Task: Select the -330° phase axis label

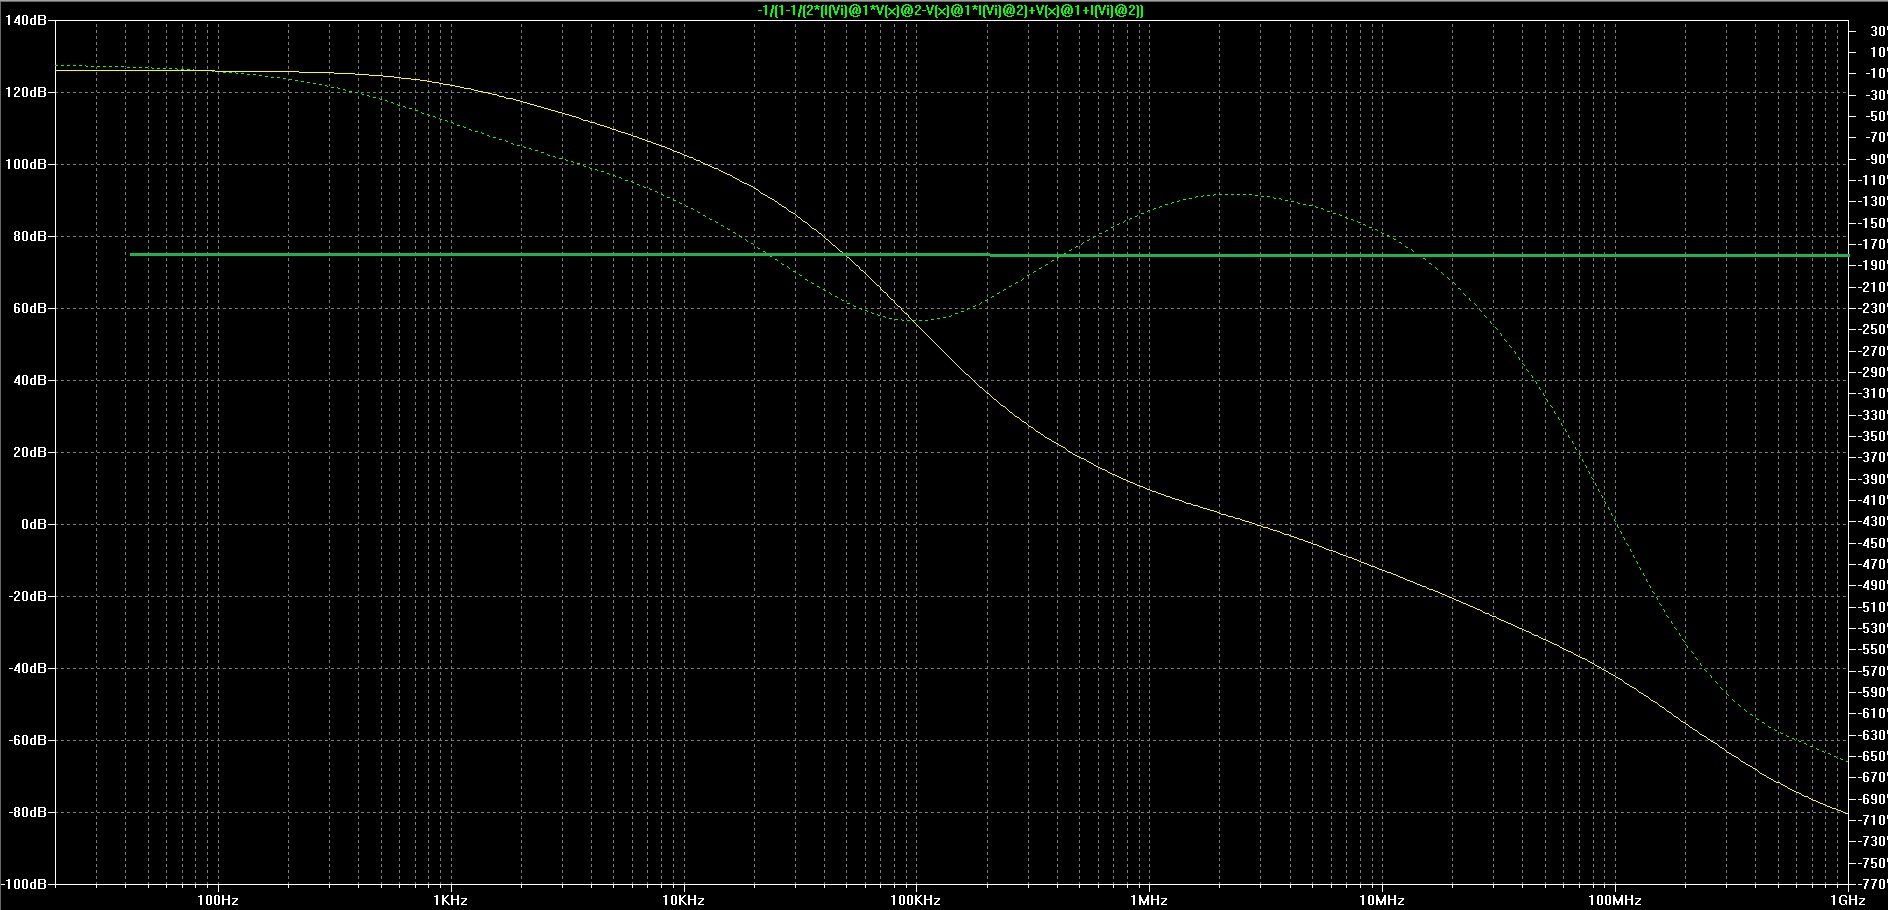Action: (1873, 415)
